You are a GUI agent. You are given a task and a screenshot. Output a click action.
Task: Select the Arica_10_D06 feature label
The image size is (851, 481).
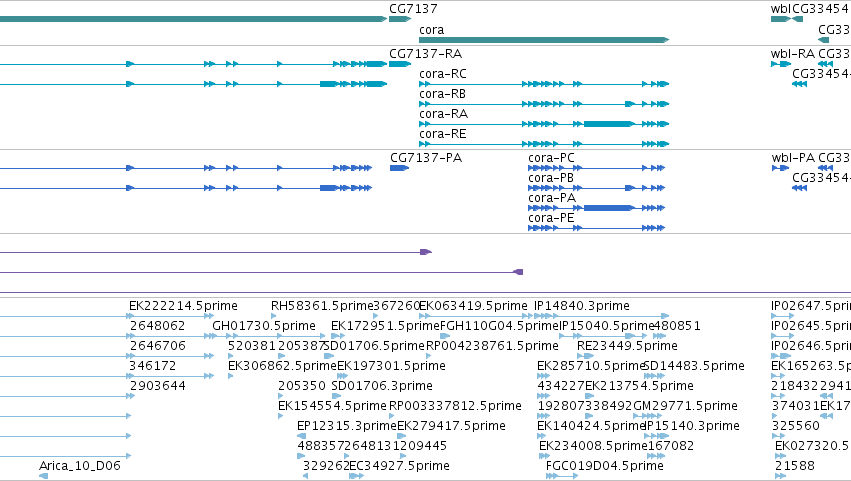[x=80, y=466]
